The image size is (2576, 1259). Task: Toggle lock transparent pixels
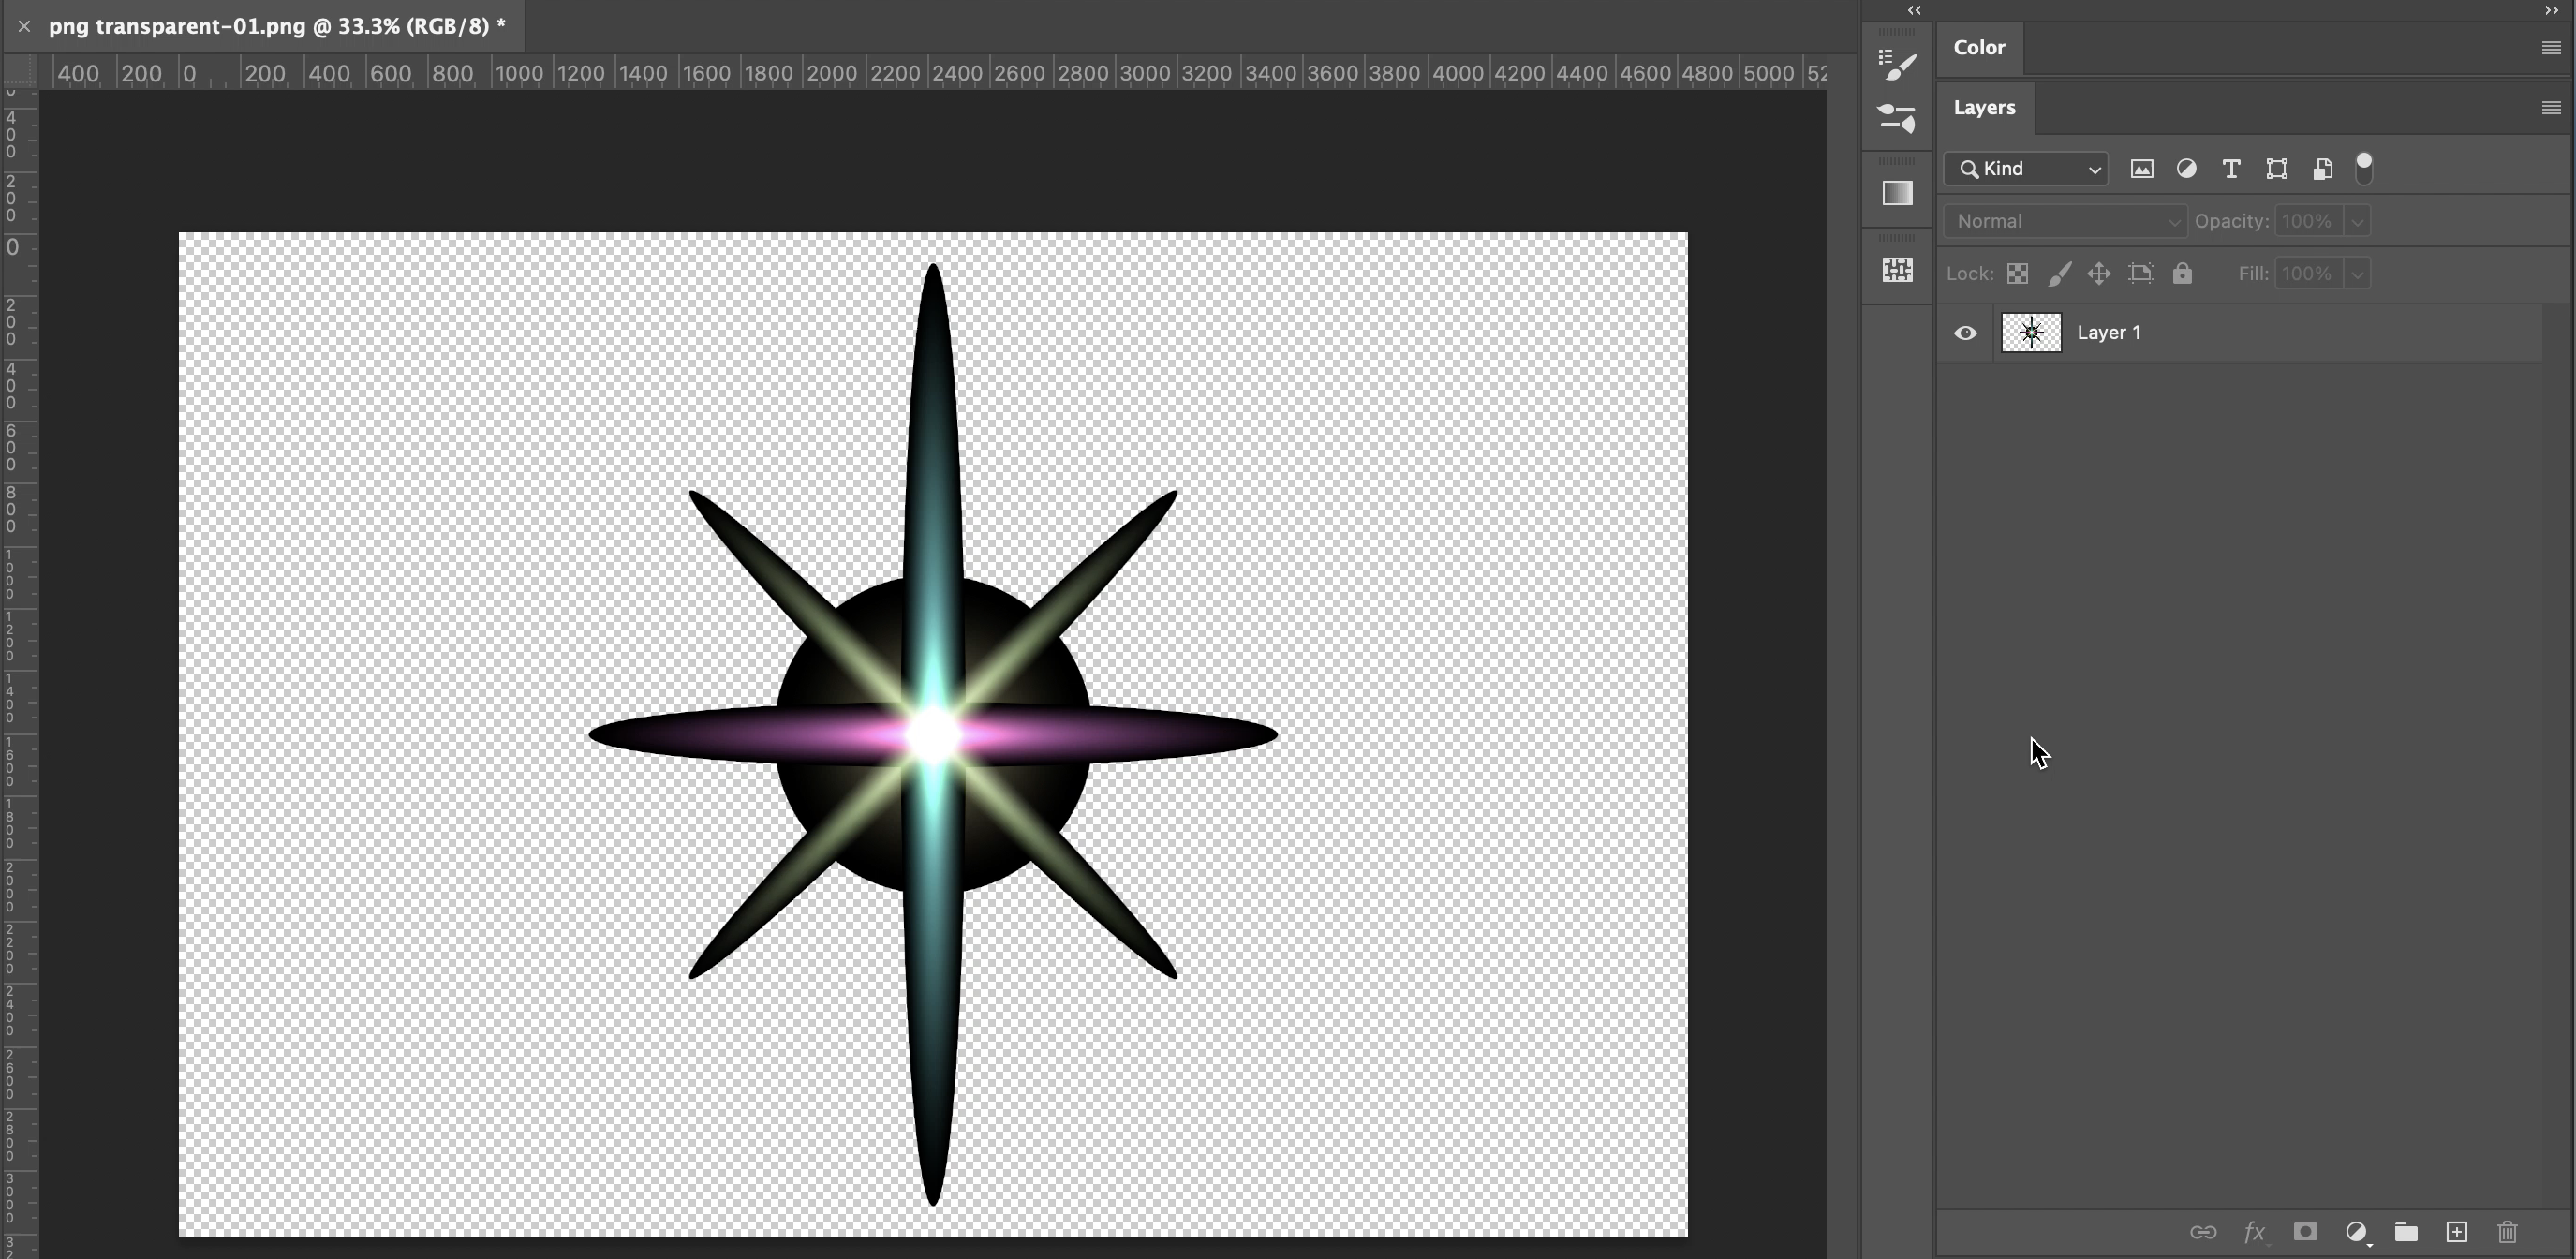point(2017,274)
